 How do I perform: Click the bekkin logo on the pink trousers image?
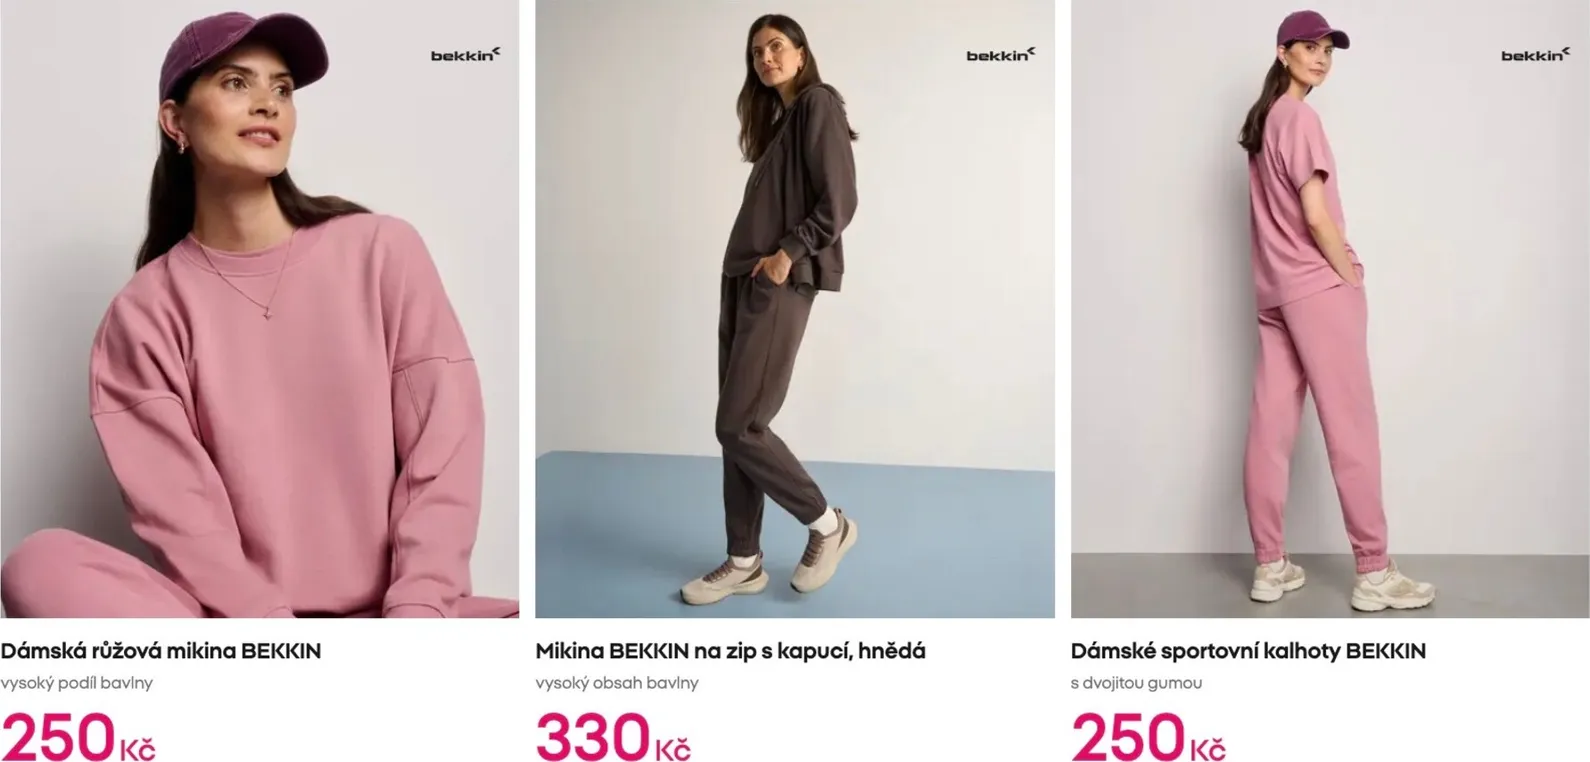(1536, 54)
